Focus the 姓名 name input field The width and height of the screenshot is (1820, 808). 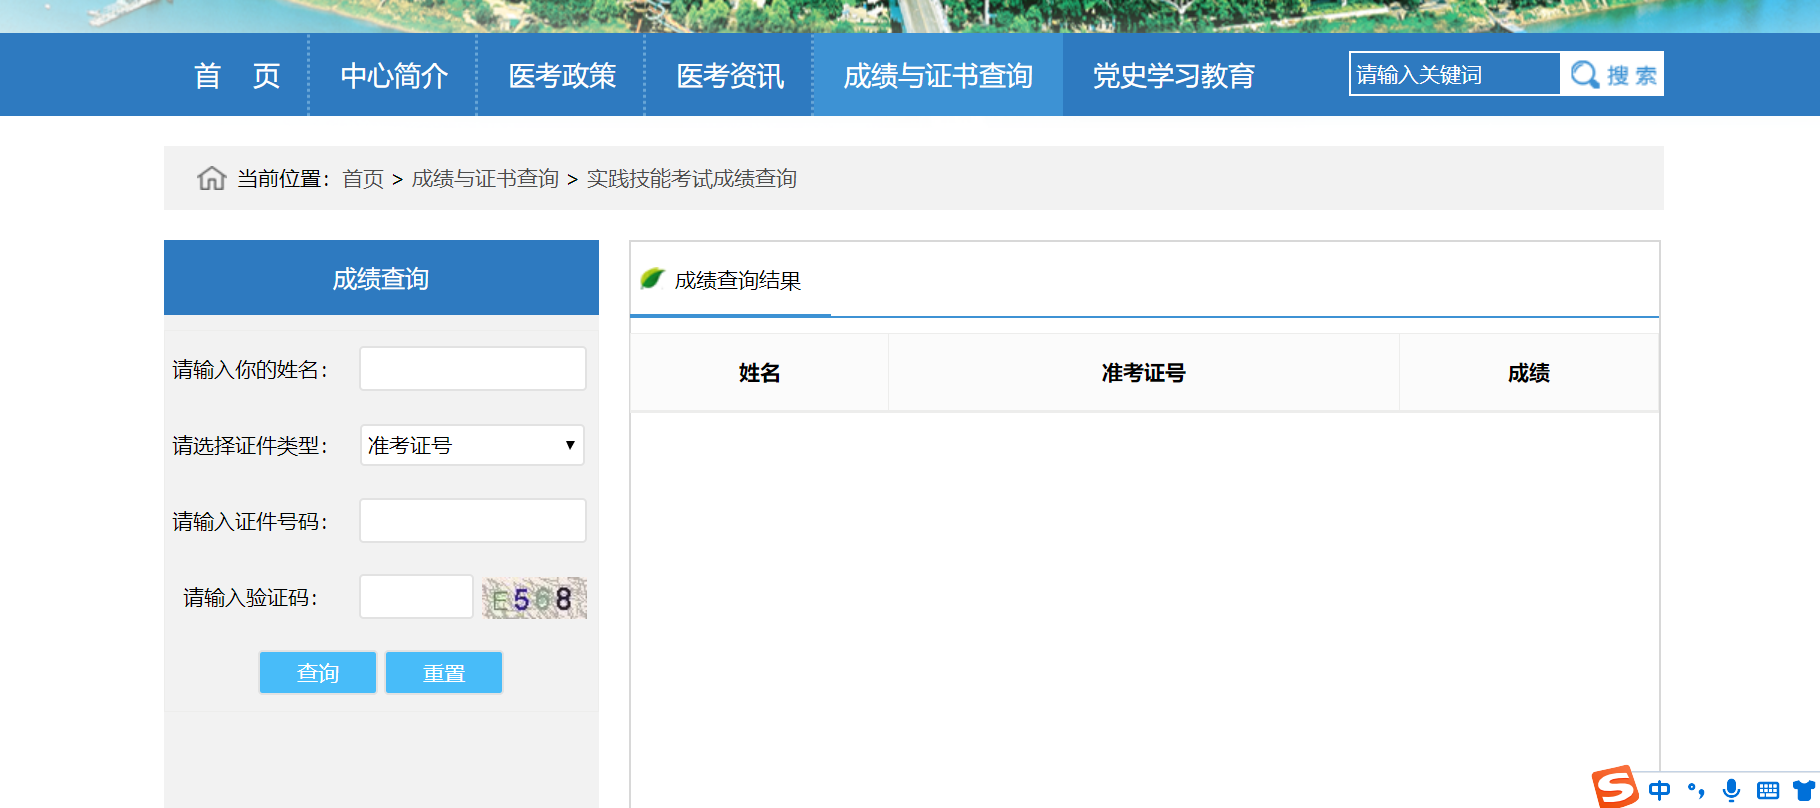472,369
